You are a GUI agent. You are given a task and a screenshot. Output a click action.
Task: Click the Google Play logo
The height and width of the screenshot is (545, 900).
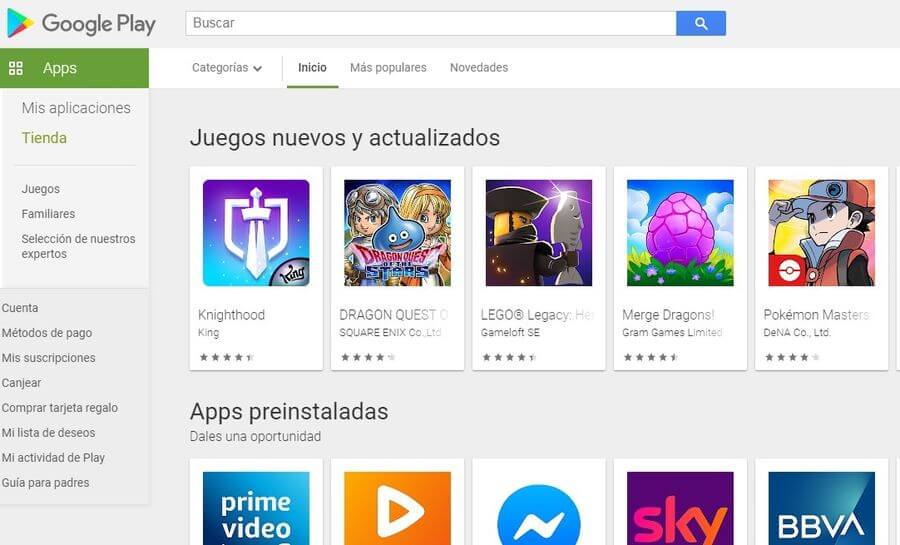(x=80, y=24)
